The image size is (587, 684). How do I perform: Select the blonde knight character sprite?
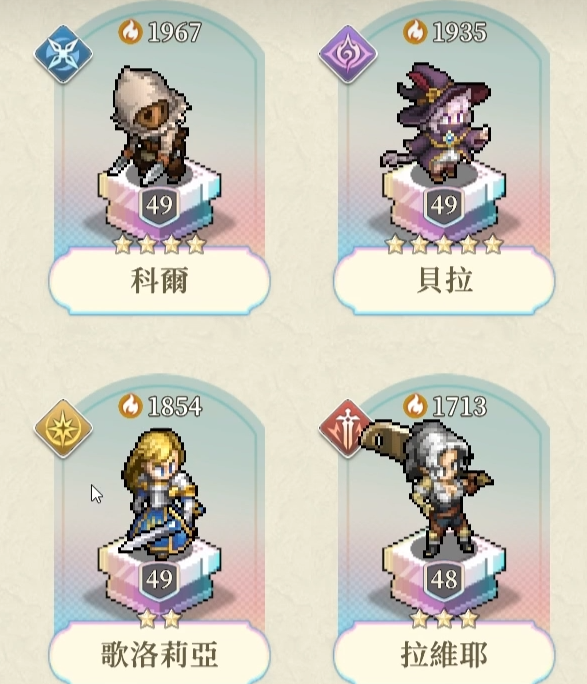pos(162,494)
